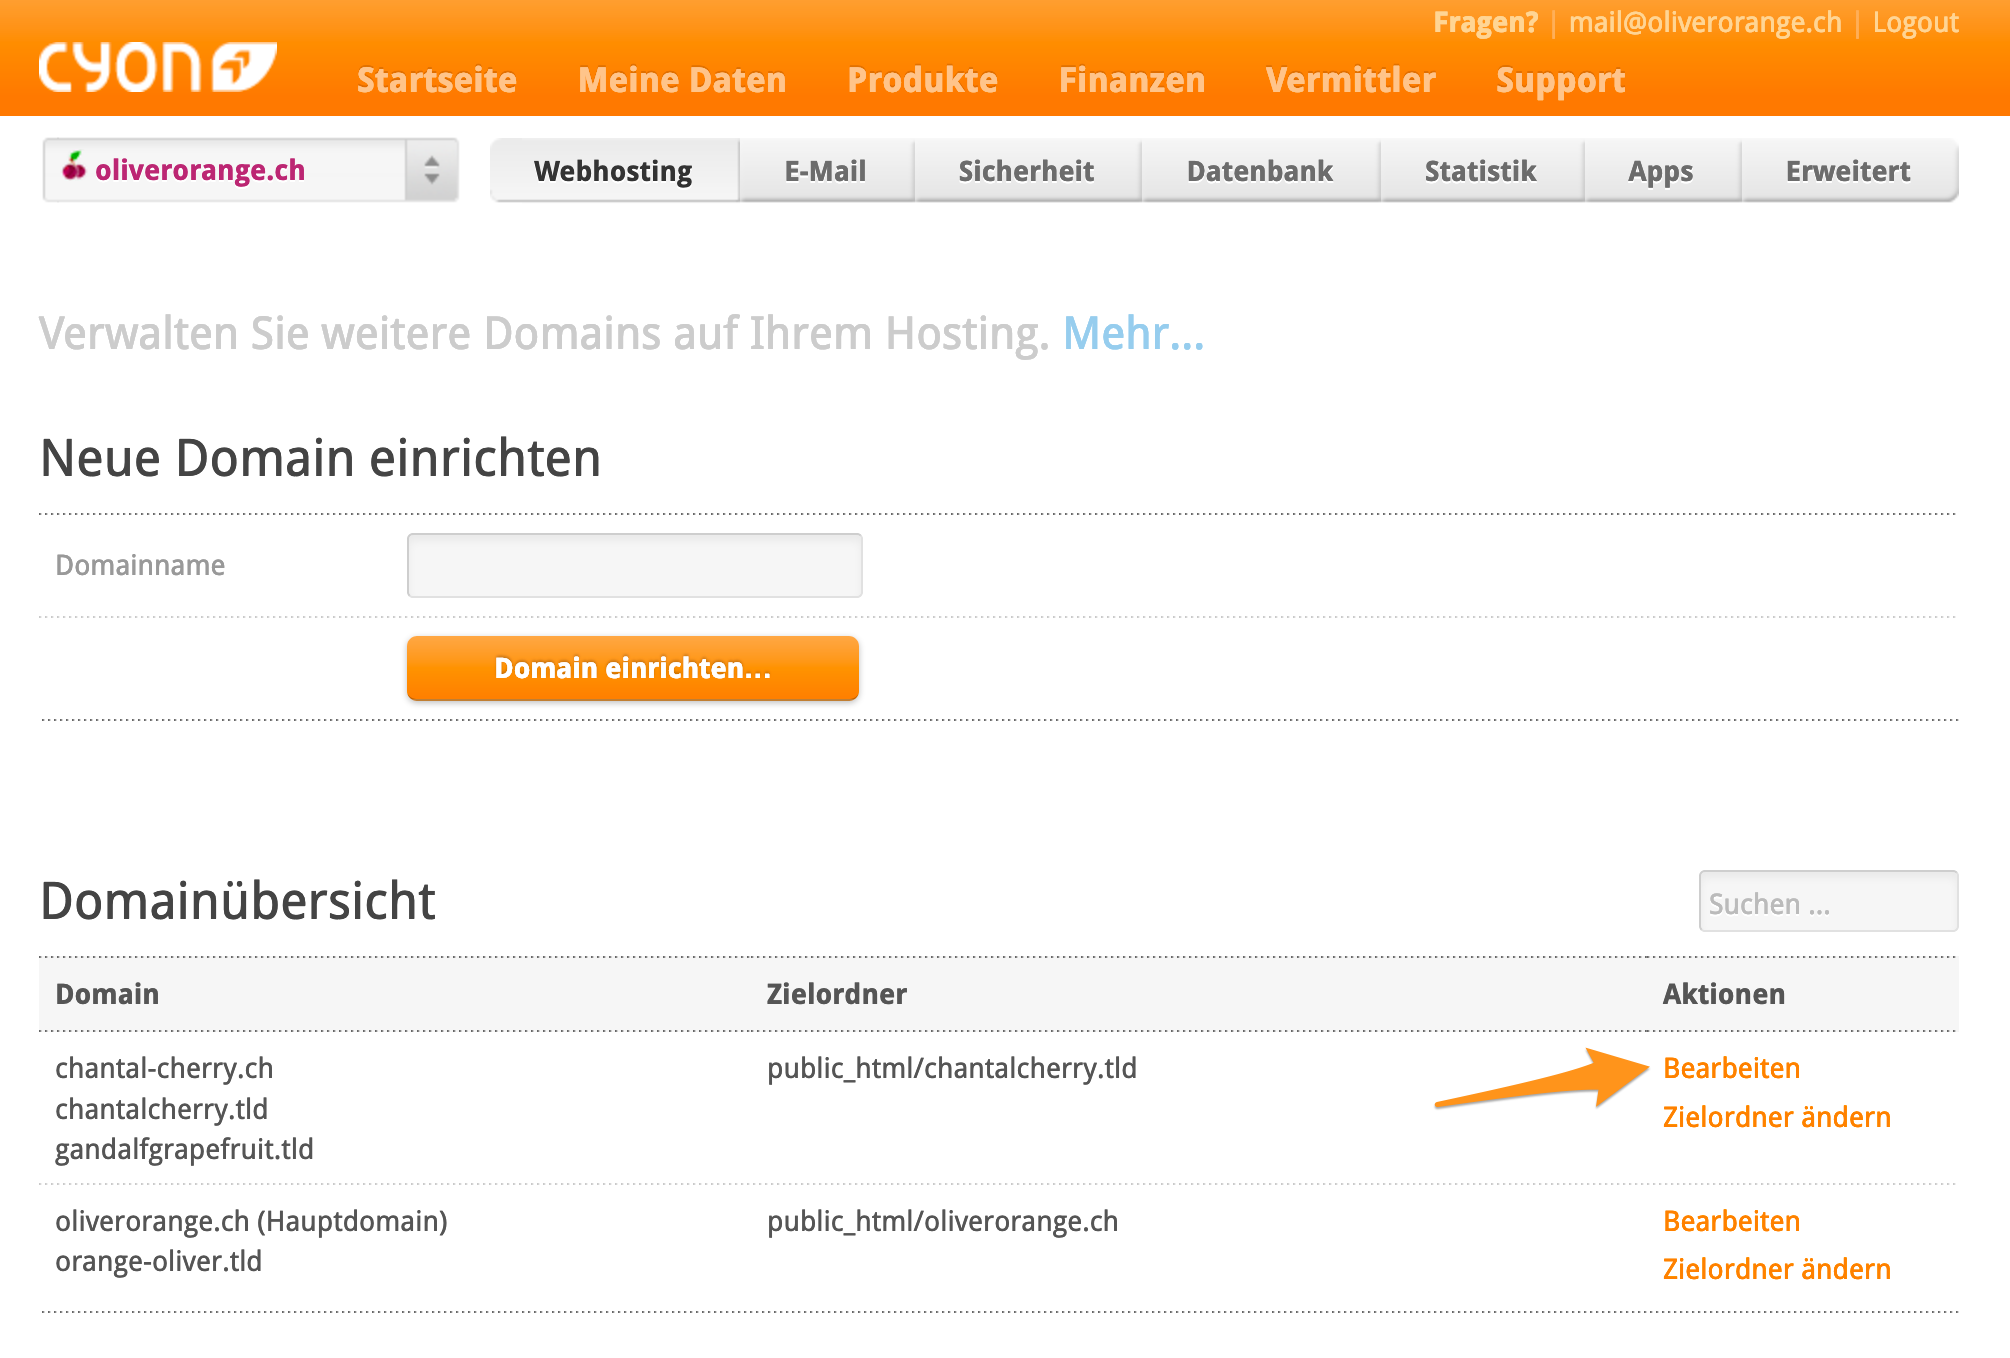Click the Suchen search box
Image resolution: width=2010 pixels, height=1358 pixels.
coord(1827,902)
